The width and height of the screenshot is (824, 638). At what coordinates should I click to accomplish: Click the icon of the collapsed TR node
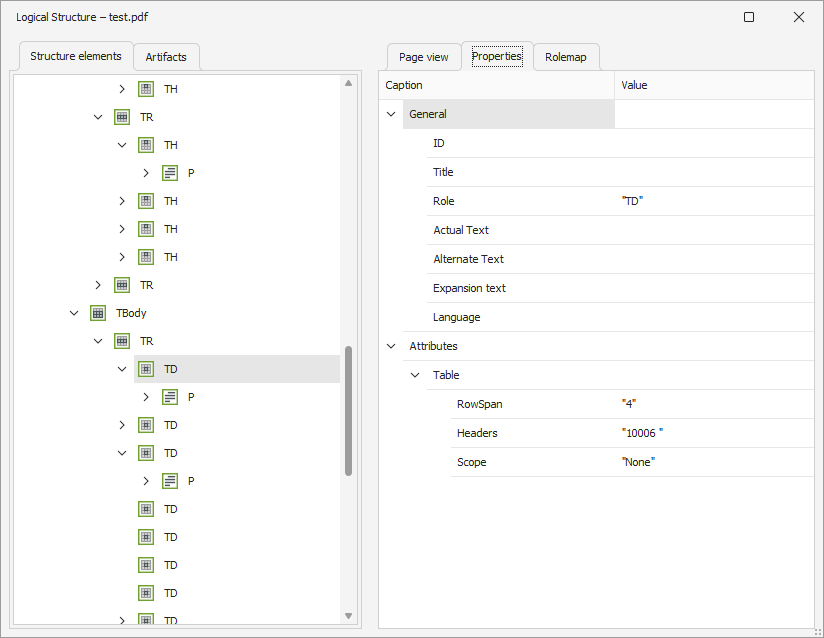coord(122,285)
